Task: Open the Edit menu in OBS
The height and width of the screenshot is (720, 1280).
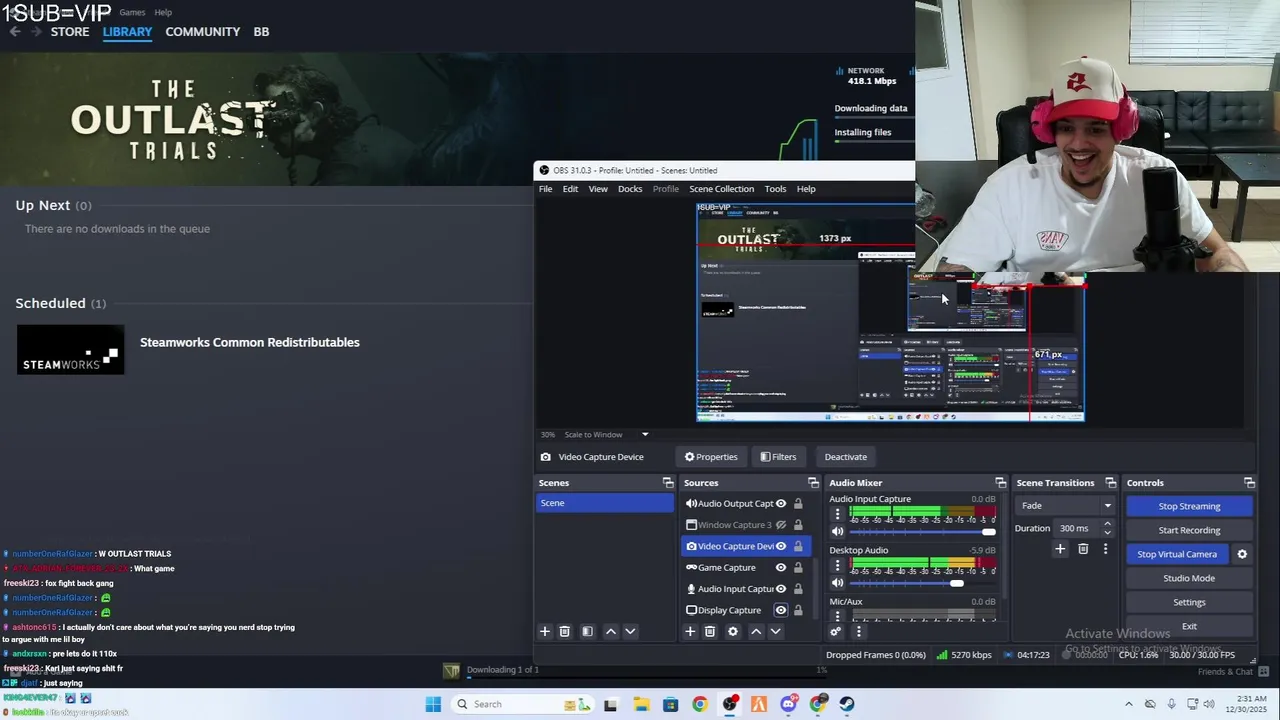Action: (570, 189)
